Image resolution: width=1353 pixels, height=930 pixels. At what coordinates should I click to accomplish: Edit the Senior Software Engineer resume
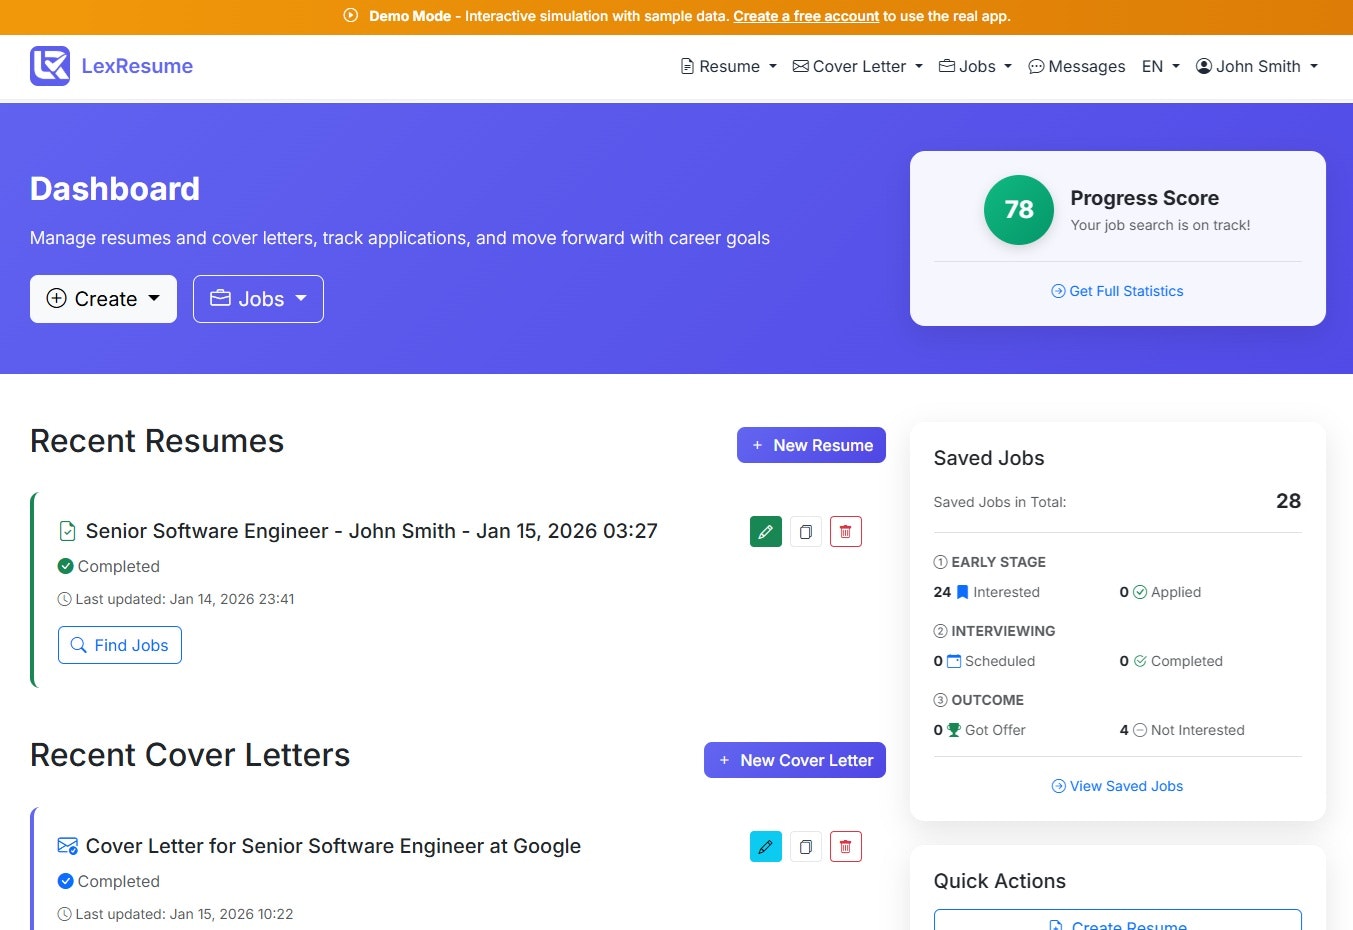pos(765,531)
